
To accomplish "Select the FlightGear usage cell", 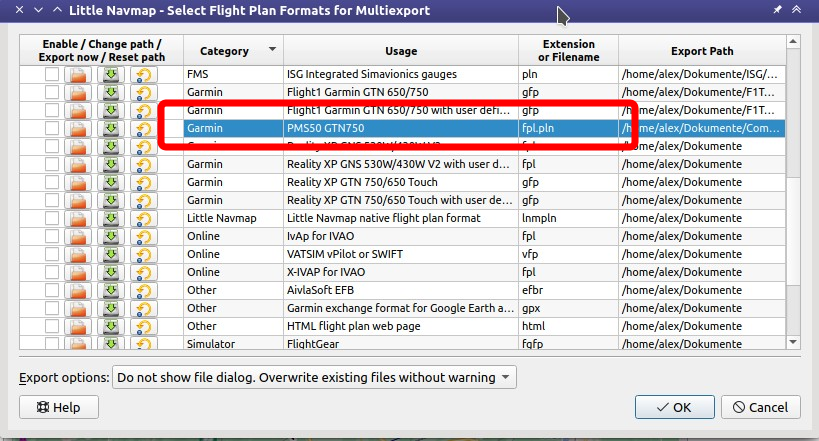I will coord(401,343).
